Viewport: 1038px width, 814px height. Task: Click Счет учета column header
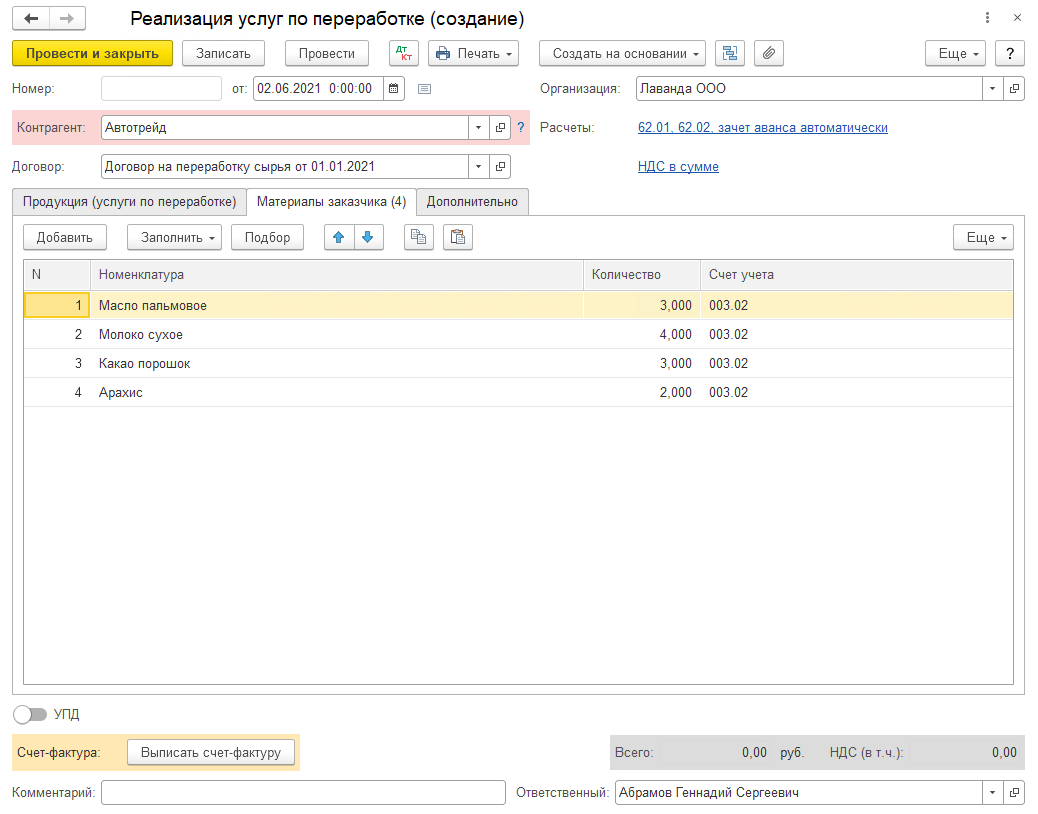pos(857,275)
